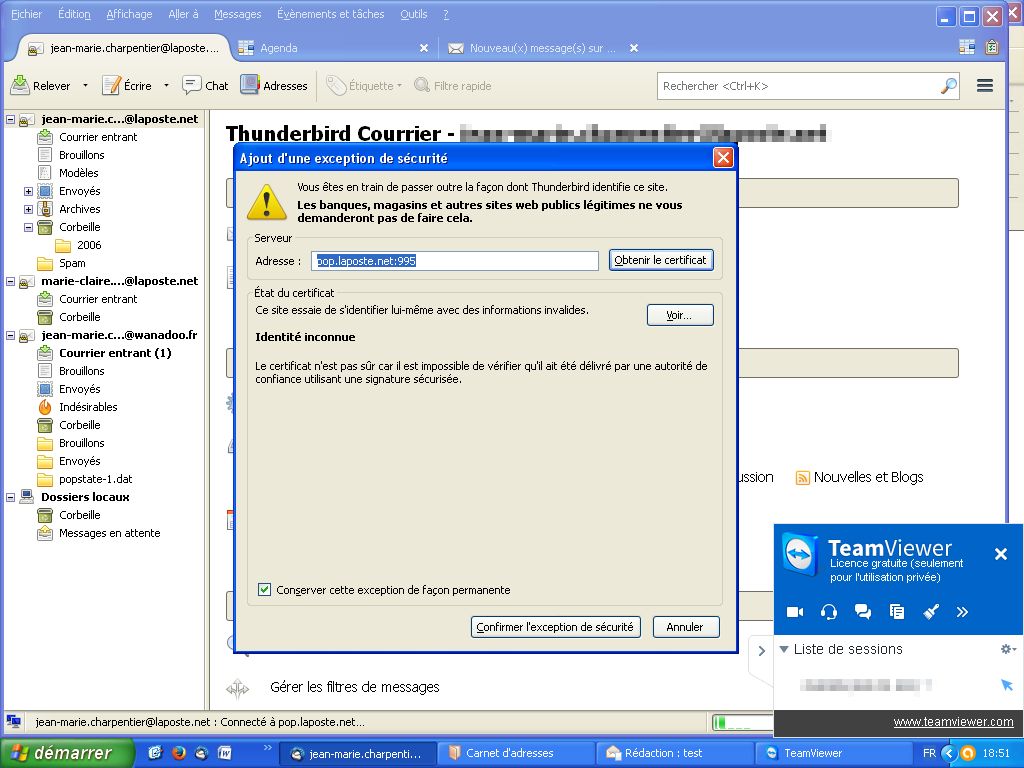Click Obtenir le certificat button

coord(660,260)
